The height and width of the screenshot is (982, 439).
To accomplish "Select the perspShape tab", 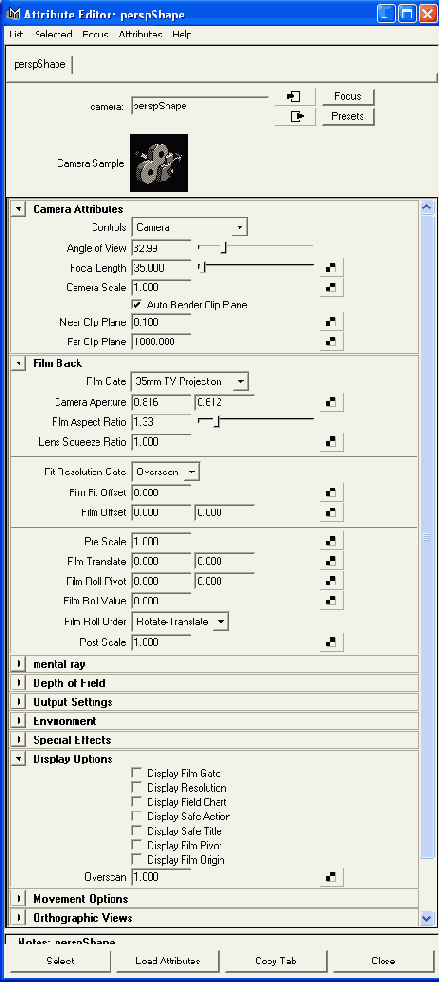I will 39,65.
